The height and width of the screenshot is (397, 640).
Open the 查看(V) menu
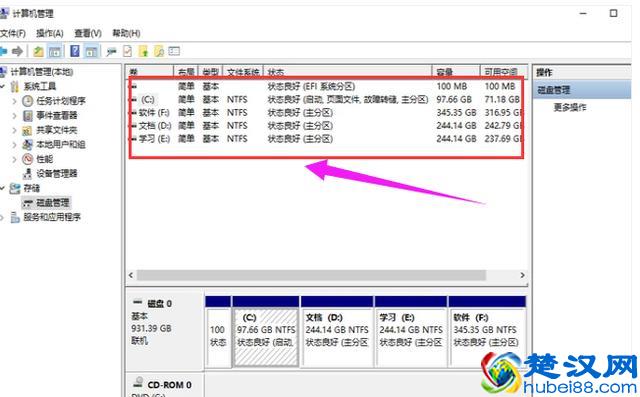[x=88, y=33]
